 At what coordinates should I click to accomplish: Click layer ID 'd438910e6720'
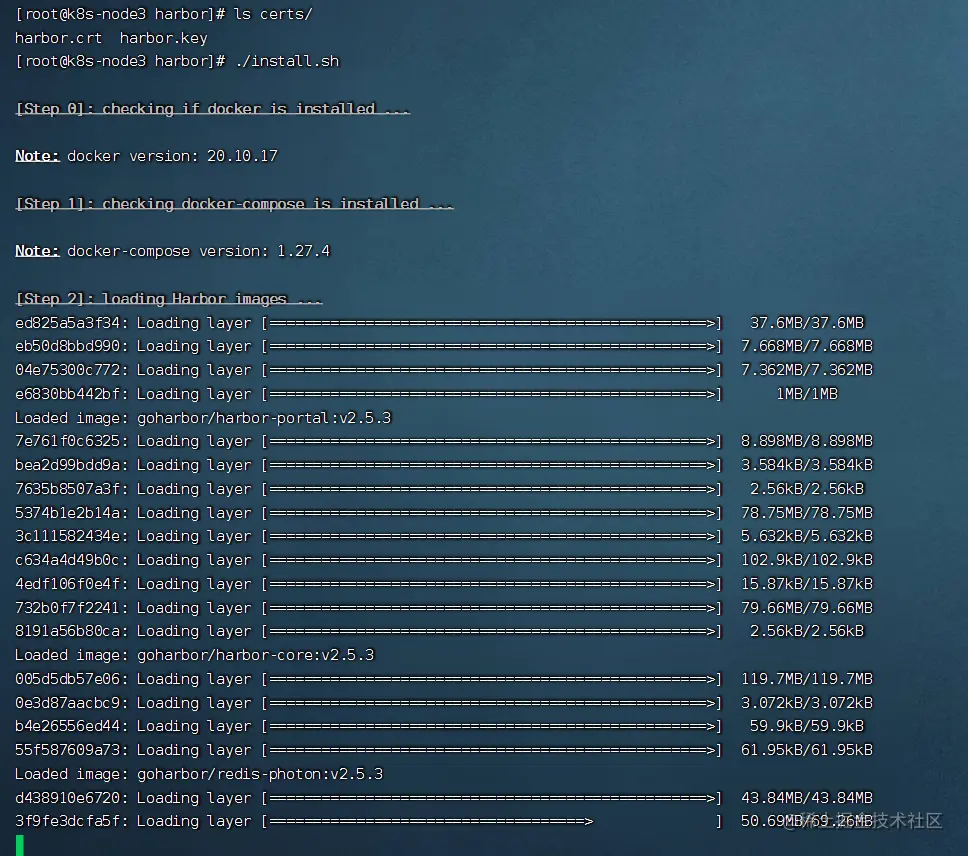67,798
